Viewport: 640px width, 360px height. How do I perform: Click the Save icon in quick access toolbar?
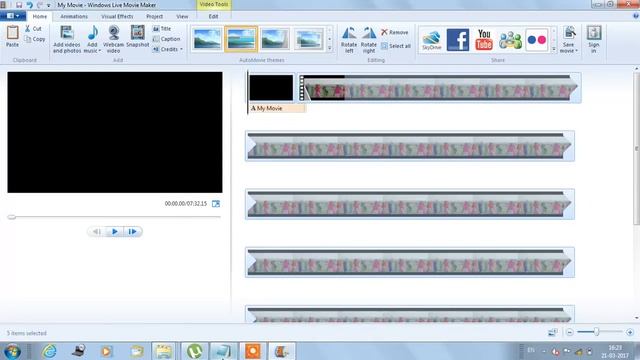pos(19,5)
